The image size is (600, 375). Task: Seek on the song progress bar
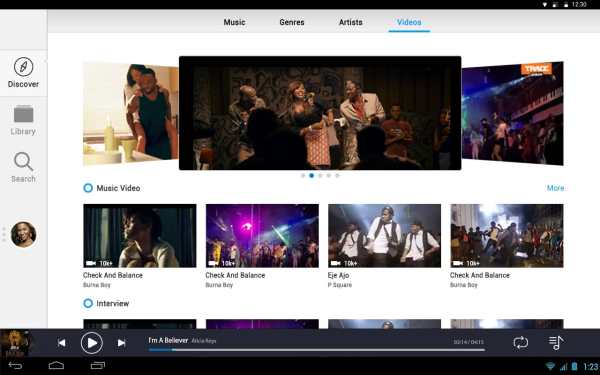click(x=317, y=350)
